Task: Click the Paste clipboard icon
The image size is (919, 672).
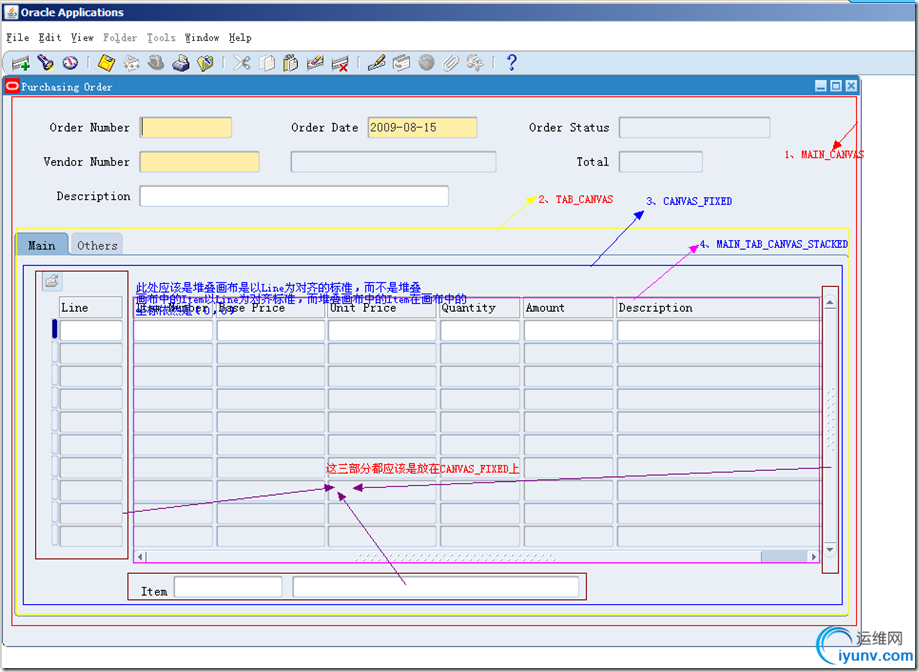Action: tap(291, 63)
